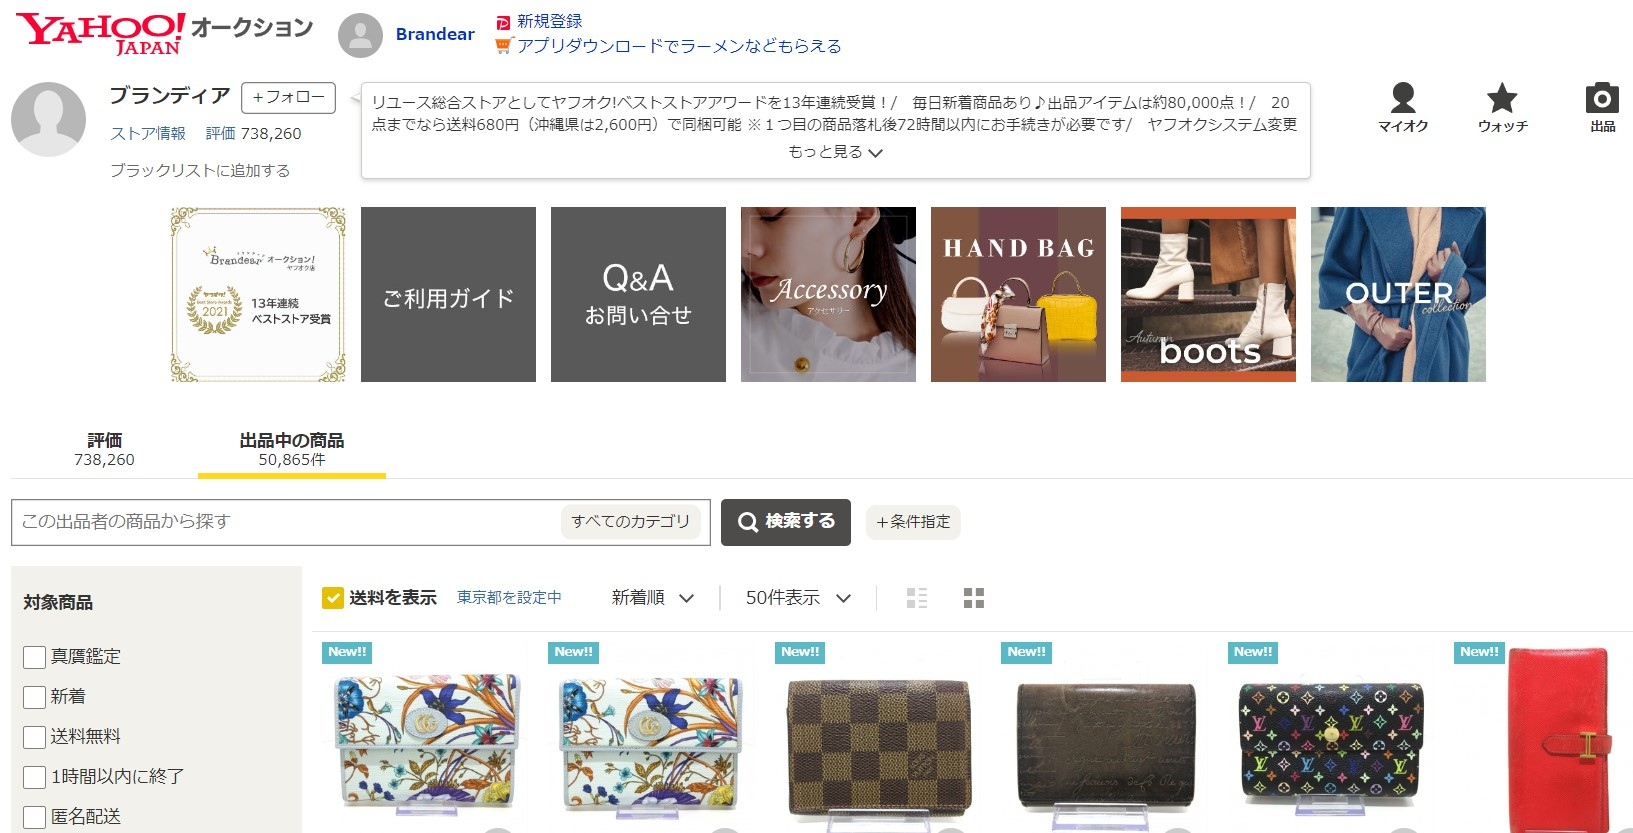Expand store description with もっと見る
This screenshot has width=1633, height=833.
pyautogui.click(x=835, y=152)
